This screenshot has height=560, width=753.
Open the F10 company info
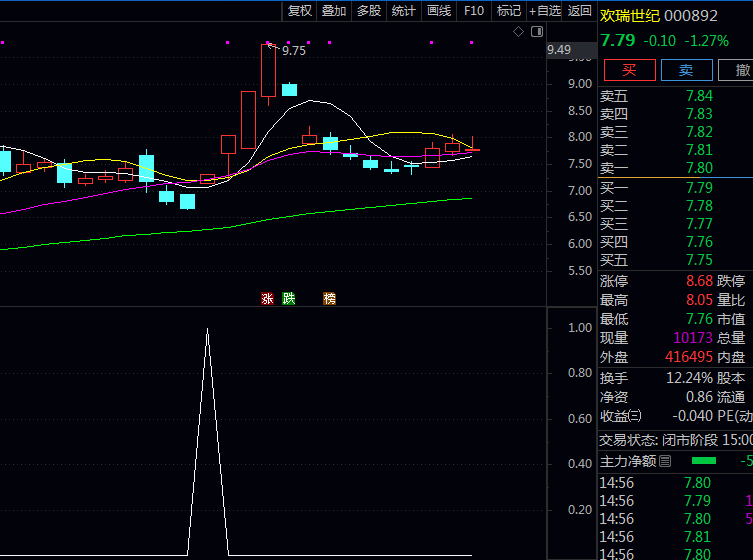coord(475,11)
